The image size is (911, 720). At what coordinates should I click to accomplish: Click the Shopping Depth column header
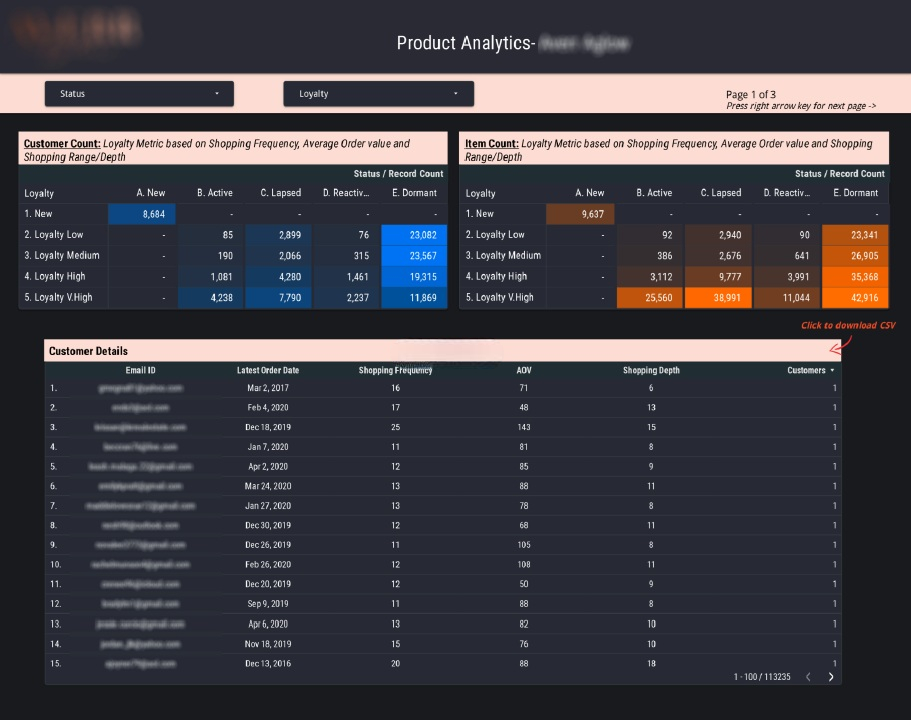pos(650,369)
